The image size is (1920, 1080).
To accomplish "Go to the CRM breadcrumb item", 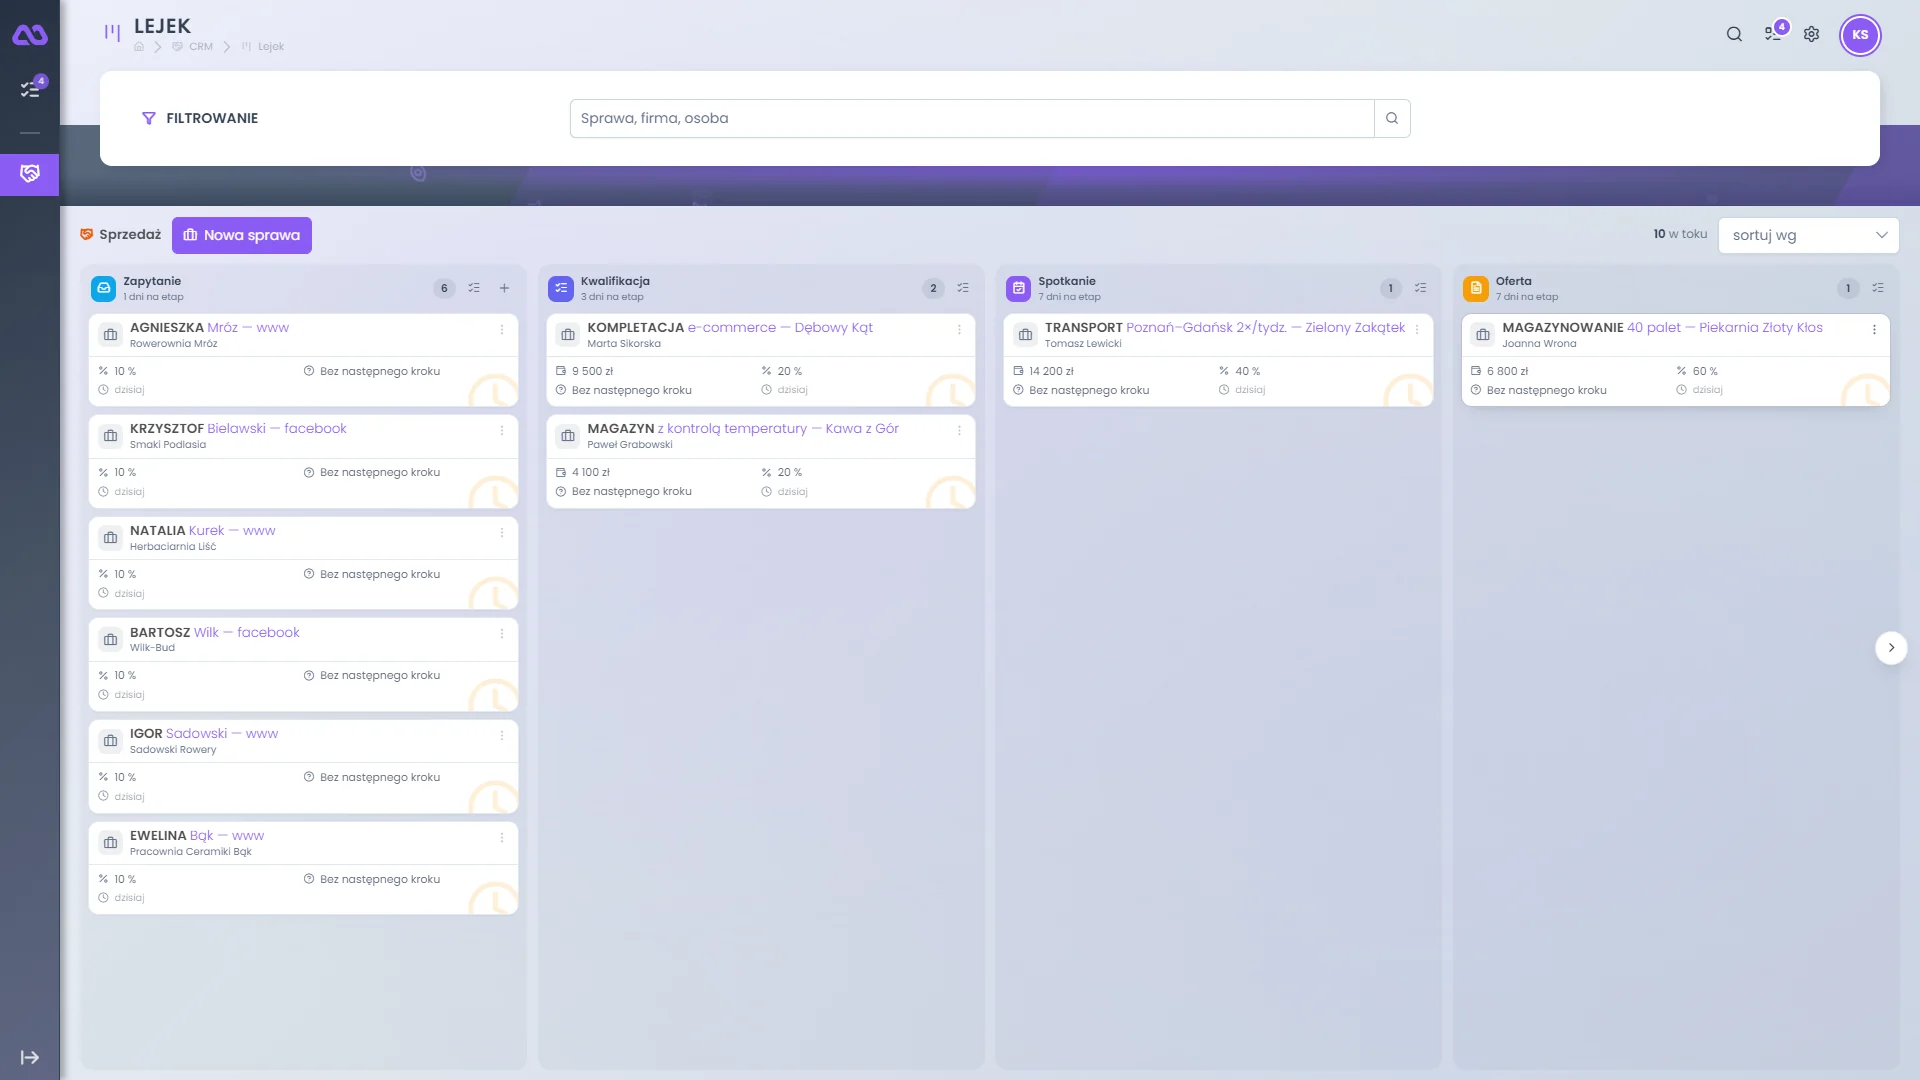I will pos(193,47).
